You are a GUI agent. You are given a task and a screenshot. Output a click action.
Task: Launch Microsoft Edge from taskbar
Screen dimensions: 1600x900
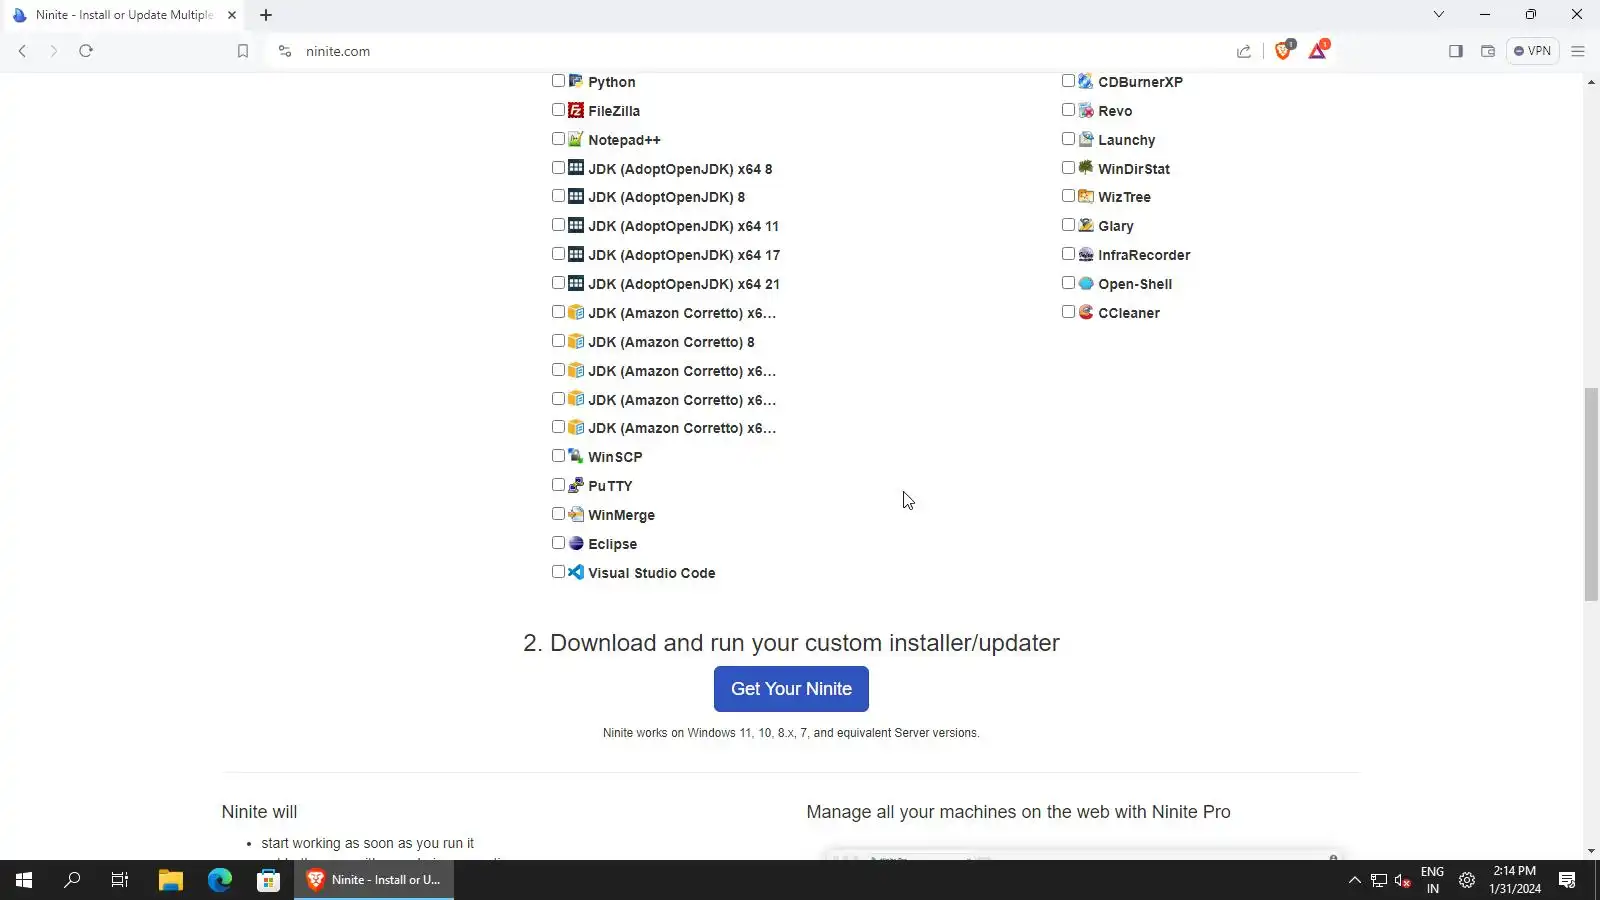click(x=219, y=880)
